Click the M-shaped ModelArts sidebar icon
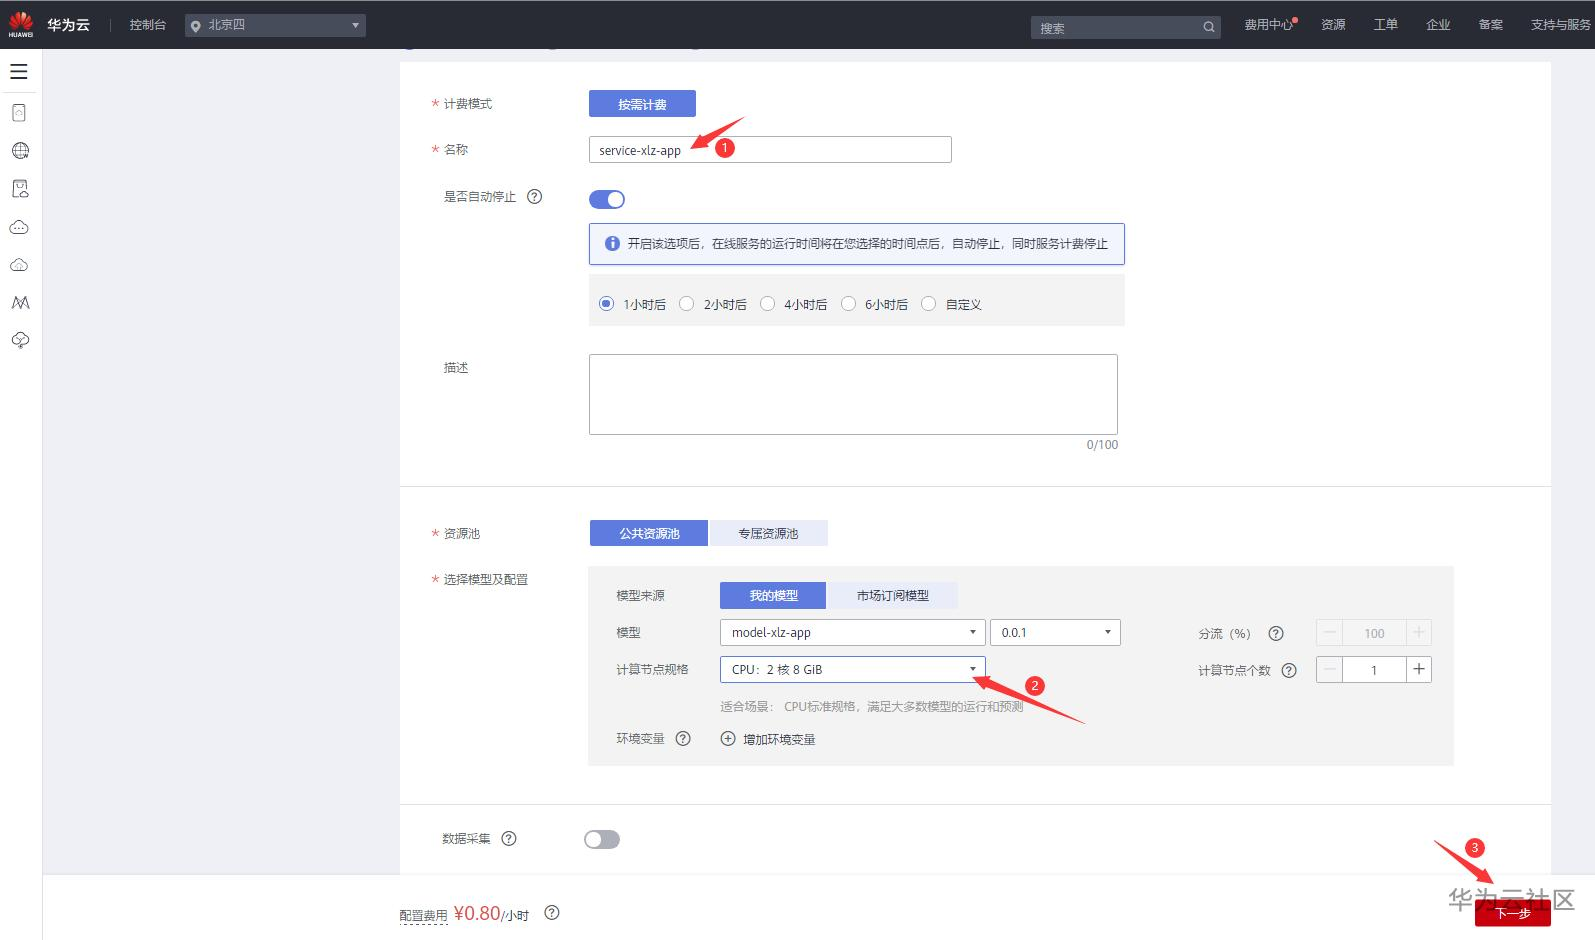Screen dimensions: 1595x940 tap(20, 302)
